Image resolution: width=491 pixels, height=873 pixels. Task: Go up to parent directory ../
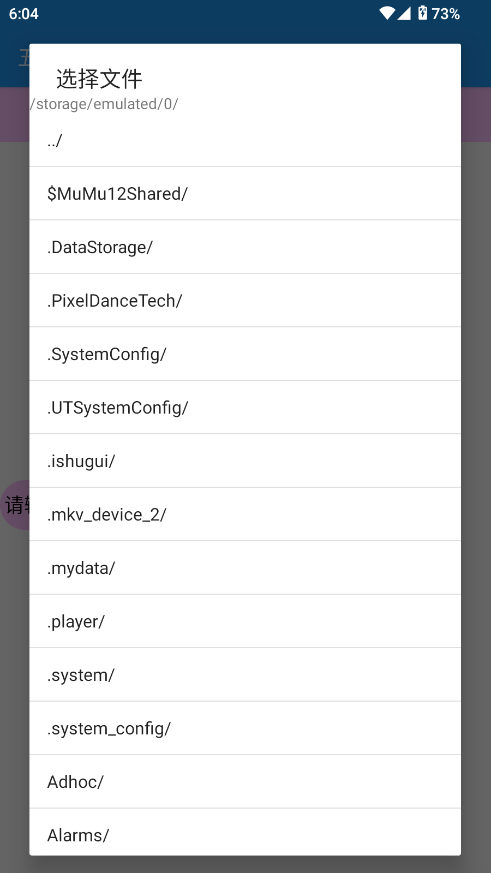tap(245, 140)
